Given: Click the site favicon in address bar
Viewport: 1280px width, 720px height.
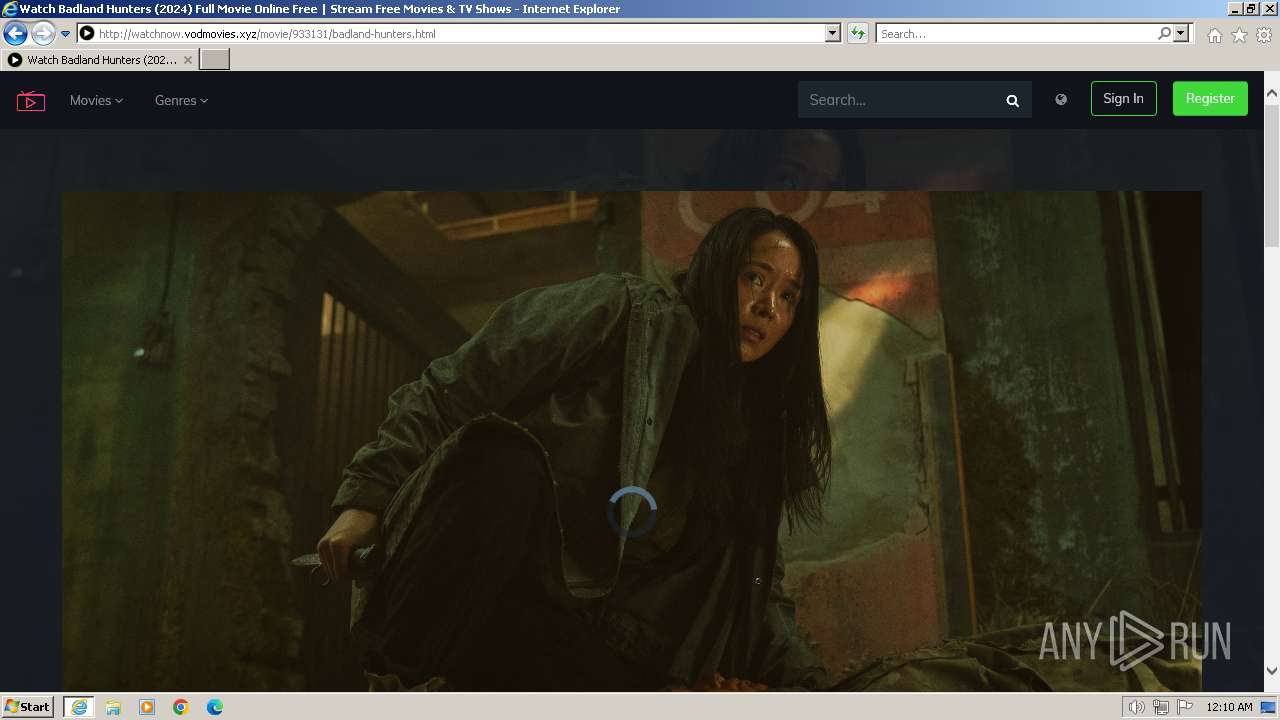Looking at the screenshot, I should 86,33.
